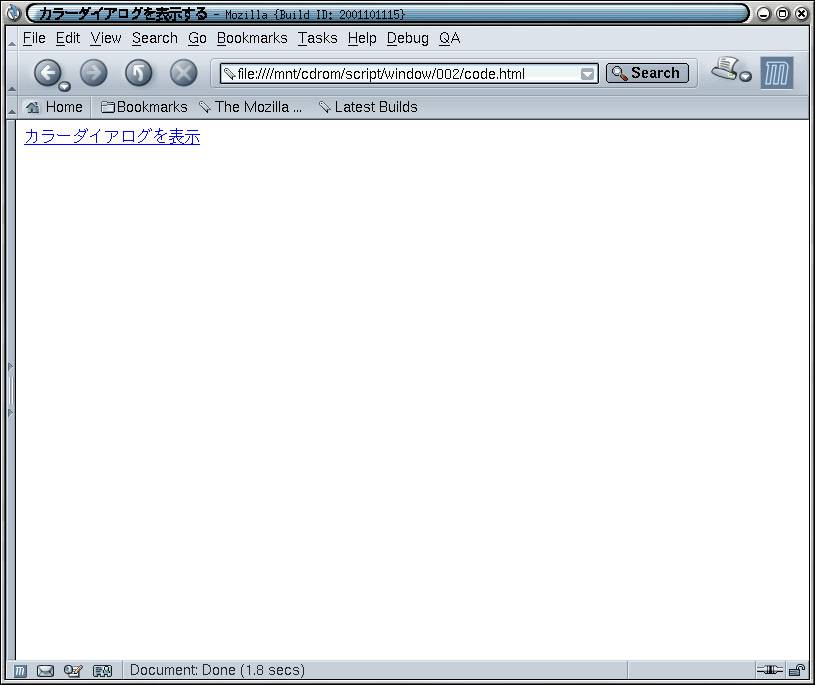Open the Debug menu
815x685 pixels.
point(408,38)
